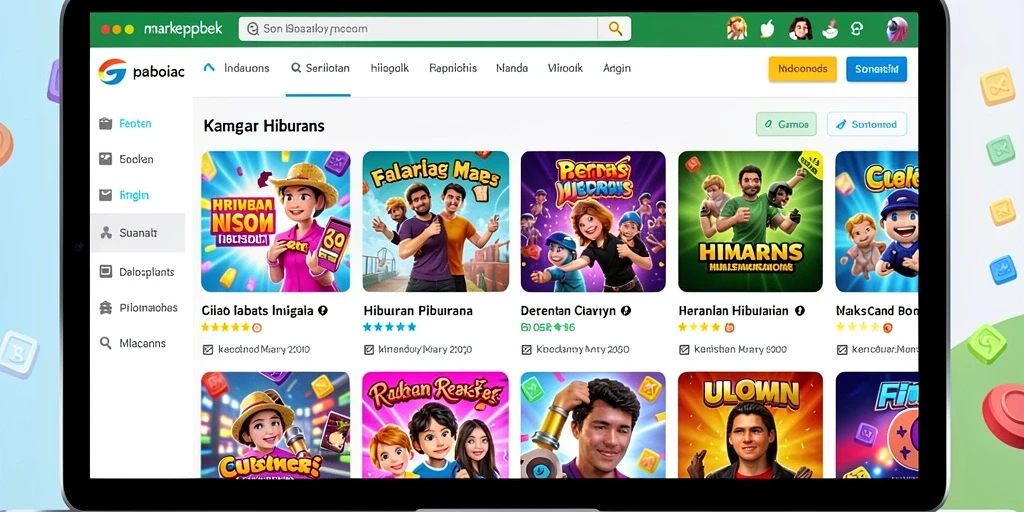
Task: Open the Hiiogolk tab
Action: pos(389,68)
